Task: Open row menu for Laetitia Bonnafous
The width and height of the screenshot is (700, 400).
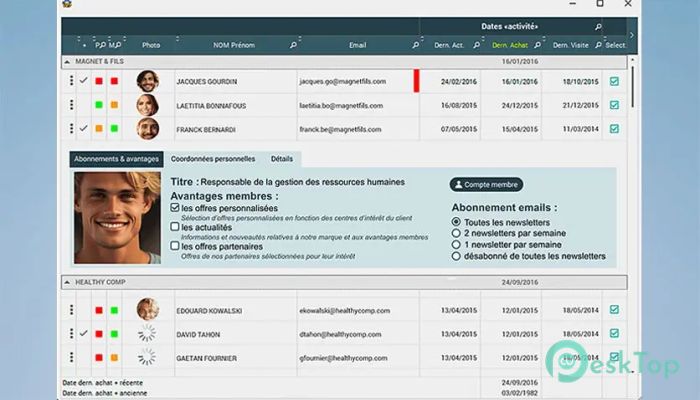Action: coord(71,105)
